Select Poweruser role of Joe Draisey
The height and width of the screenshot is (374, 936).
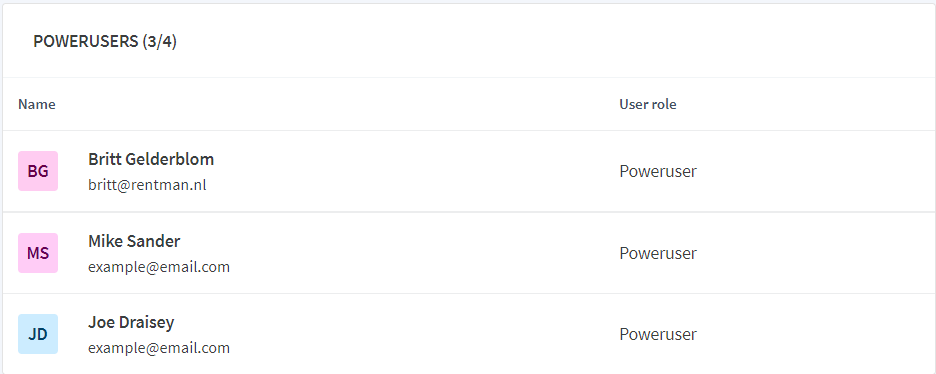[658, 334]
